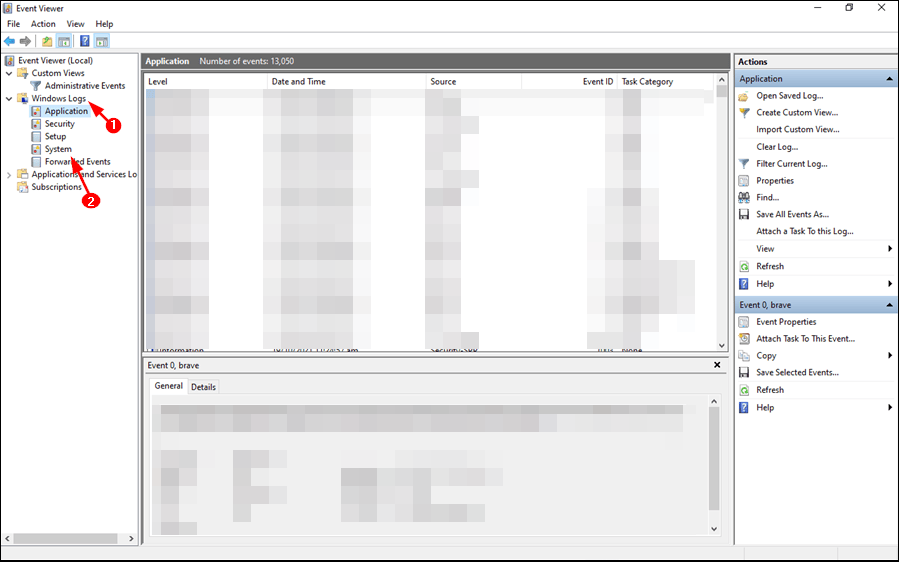The height and width of the screenshot is (562, 899).
Task: Click the Attach Task To This Event icon
Action: click(x=744, y=339)
